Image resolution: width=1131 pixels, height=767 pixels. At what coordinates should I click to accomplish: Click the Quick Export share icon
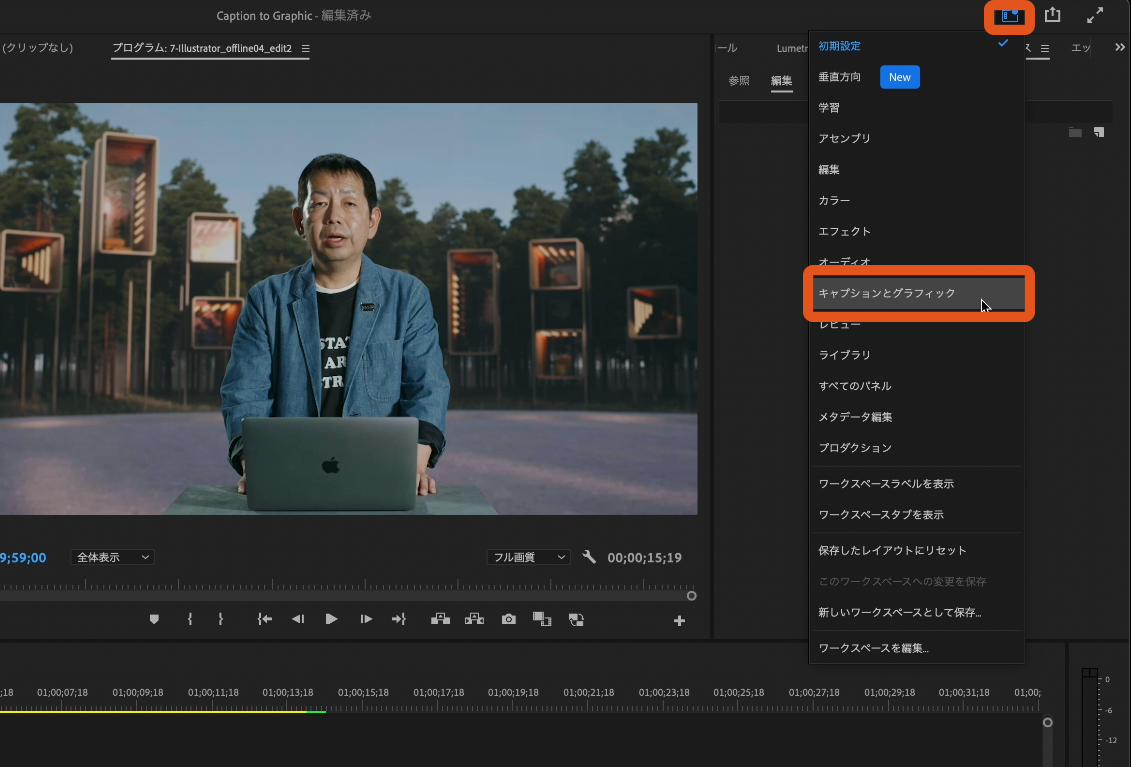coord(1052,15)
